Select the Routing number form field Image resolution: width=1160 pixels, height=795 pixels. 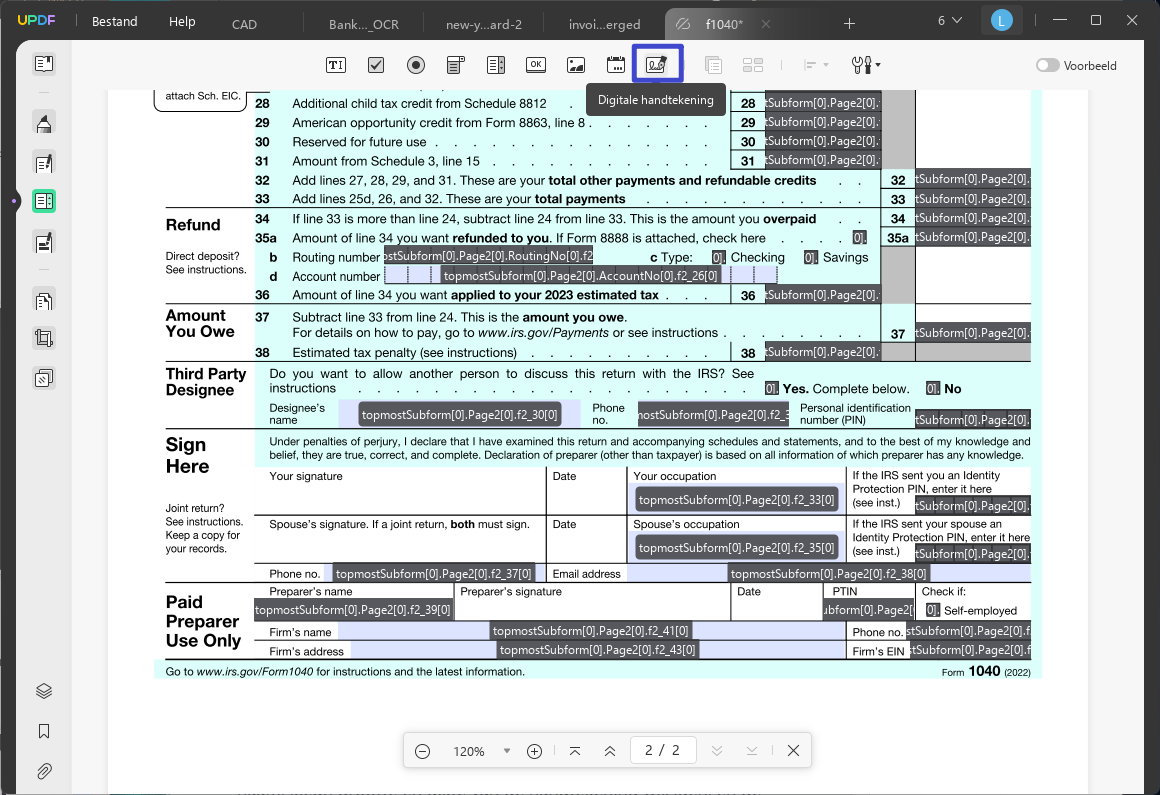click(488, 257)
